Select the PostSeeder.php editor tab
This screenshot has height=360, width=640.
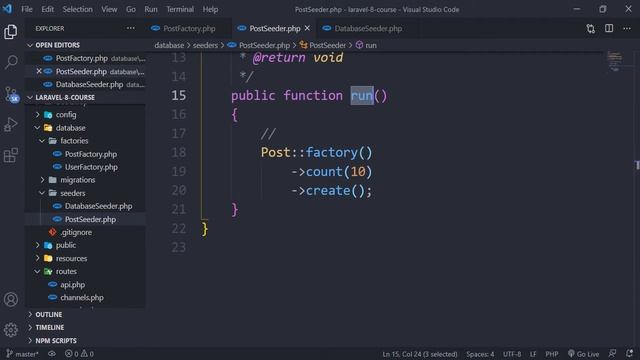275,28
